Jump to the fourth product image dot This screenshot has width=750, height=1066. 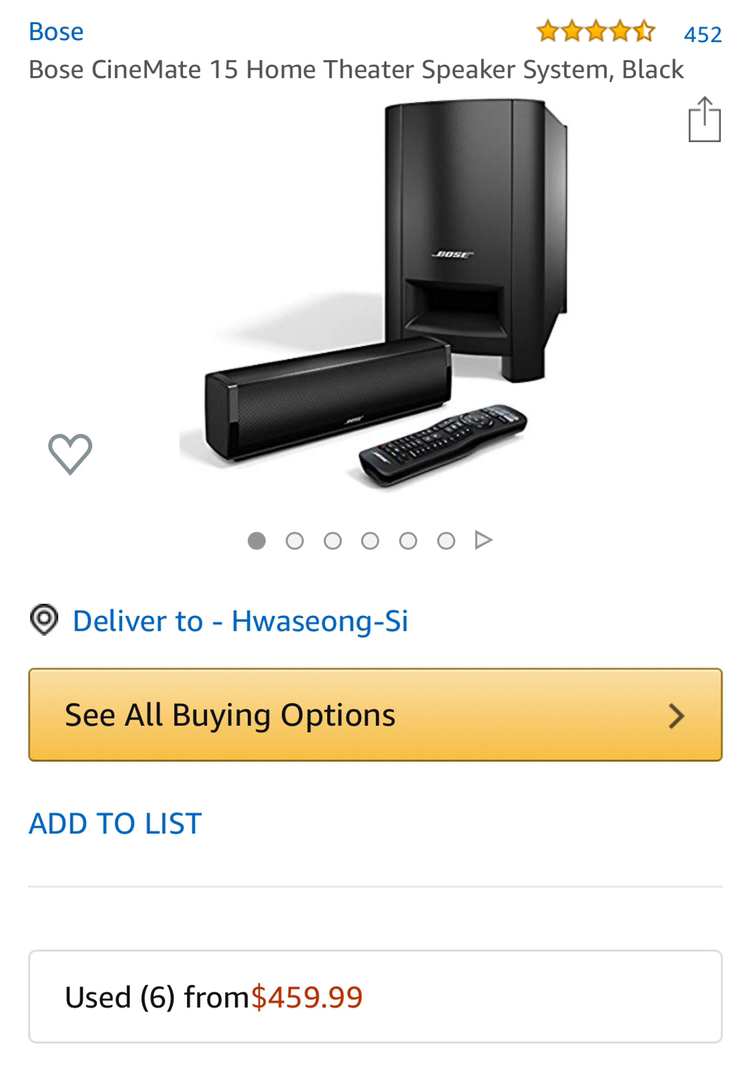point(370,540)
